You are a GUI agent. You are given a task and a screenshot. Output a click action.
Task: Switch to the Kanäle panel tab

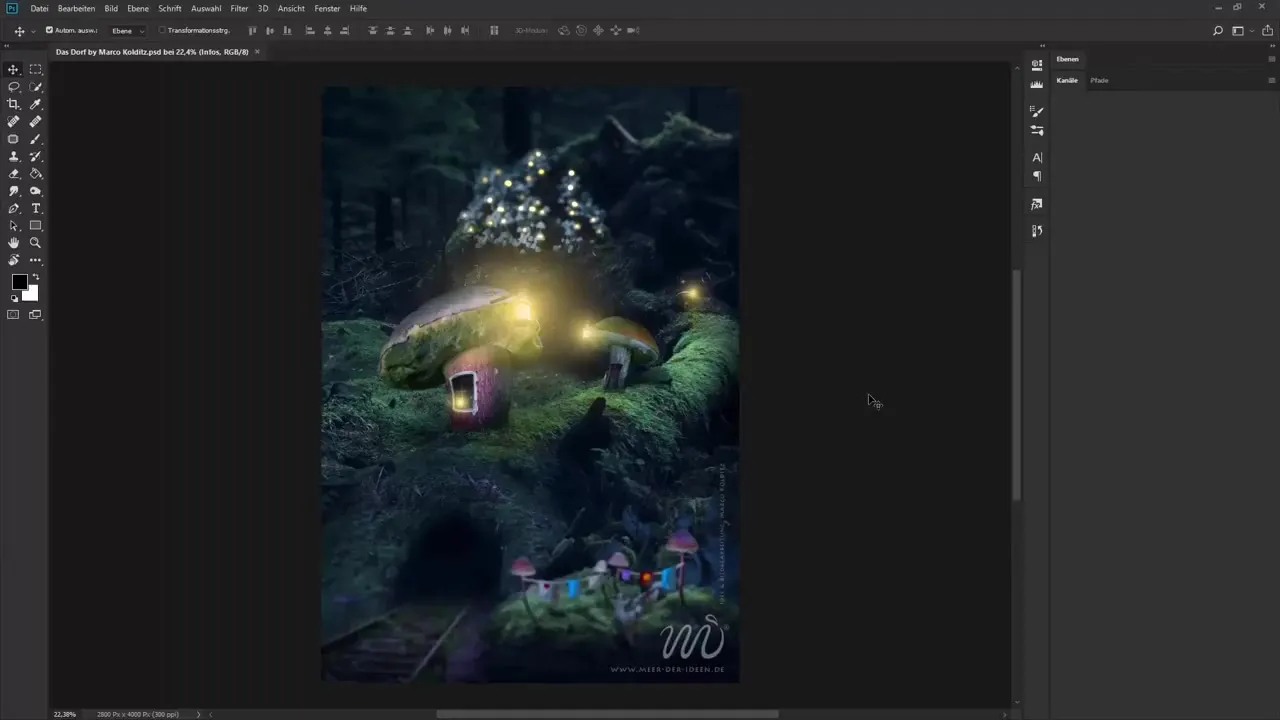click(x=1068, y=80)
